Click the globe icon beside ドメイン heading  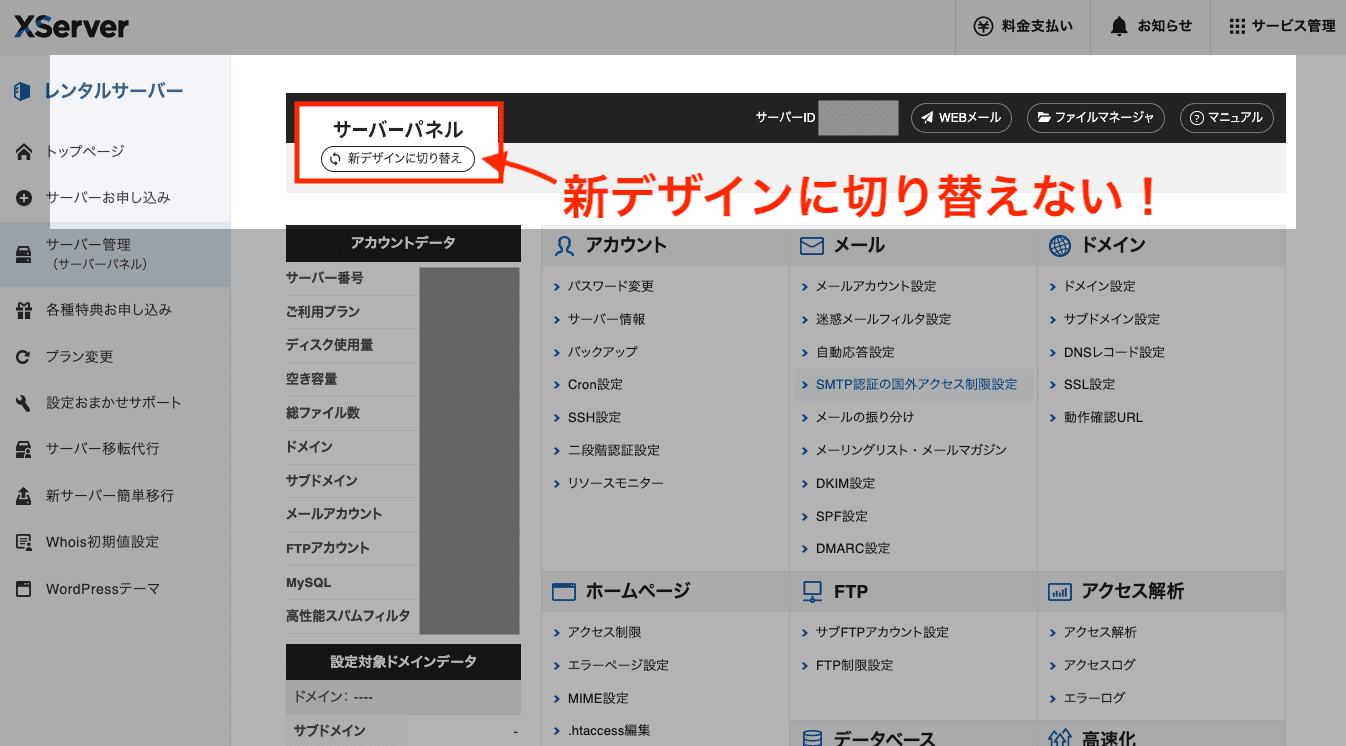coord(1060,245)
